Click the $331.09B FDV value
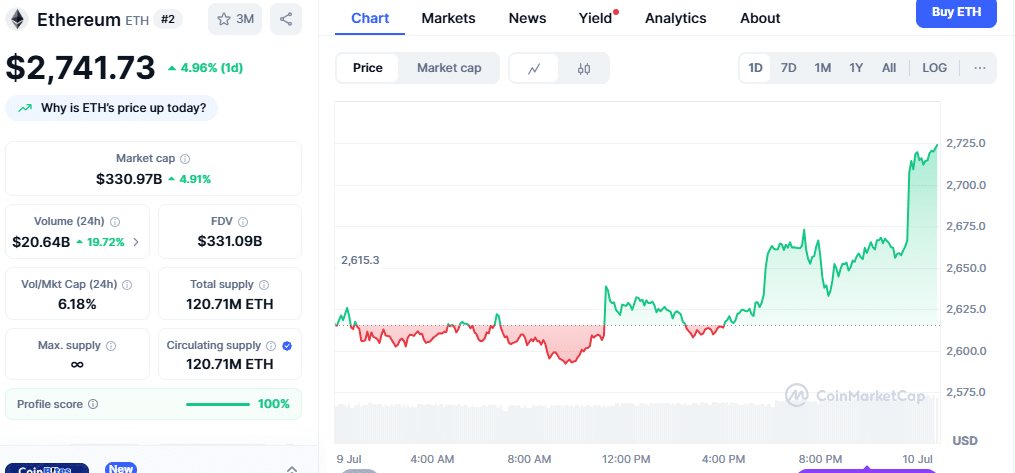 (x=230, y=241)
